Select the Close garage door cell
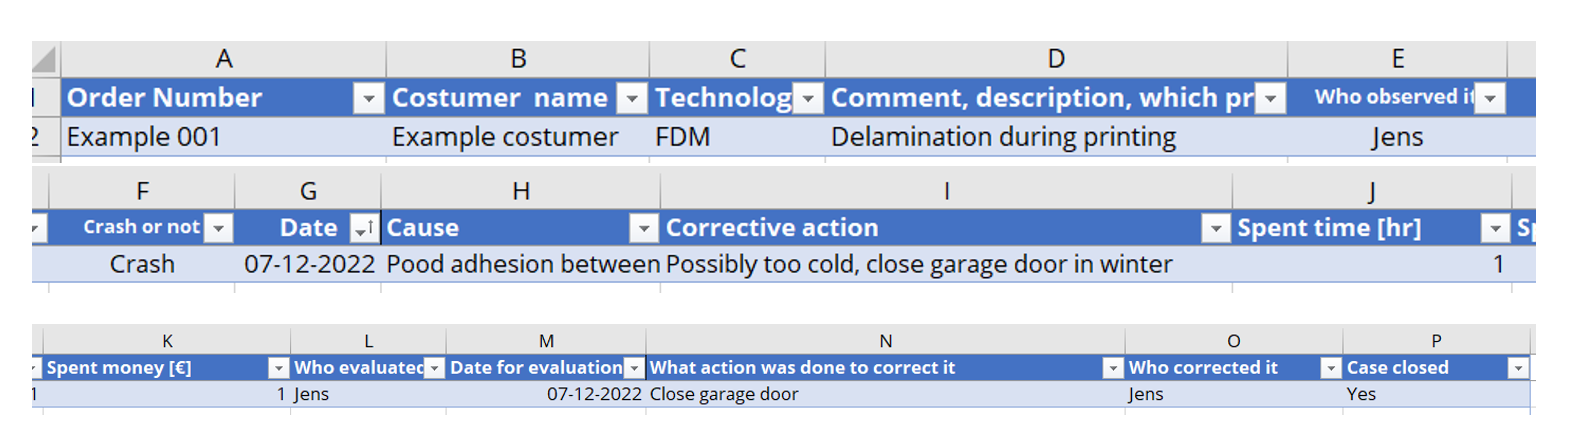 pos(885,394)
